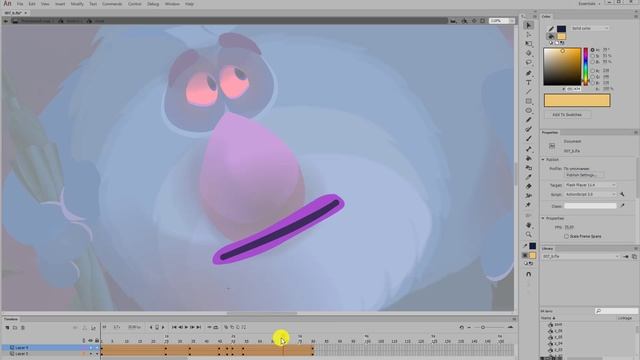Toggle lock all layers padlock icon

(x=97, y=340)
